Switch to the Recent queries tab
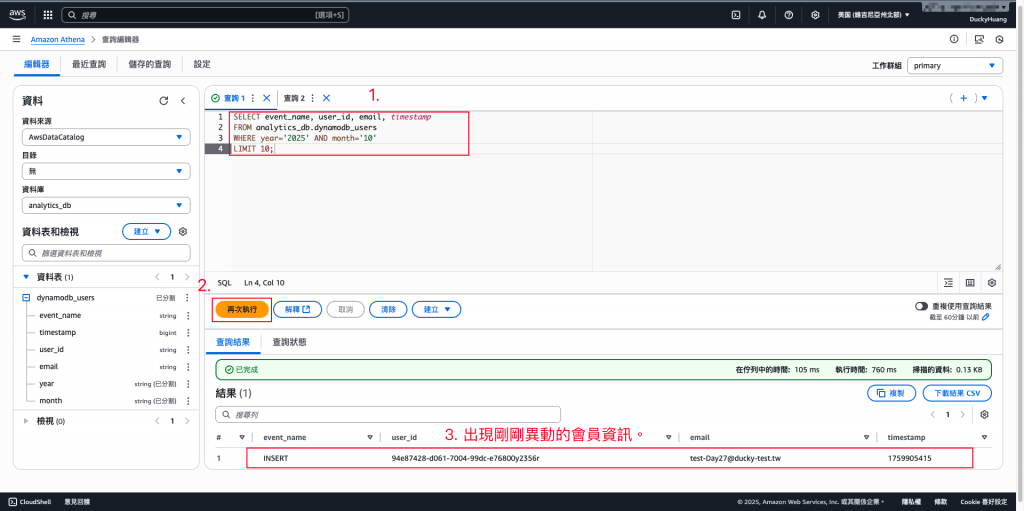This screenshot has height=511, width=1024. 89,65
